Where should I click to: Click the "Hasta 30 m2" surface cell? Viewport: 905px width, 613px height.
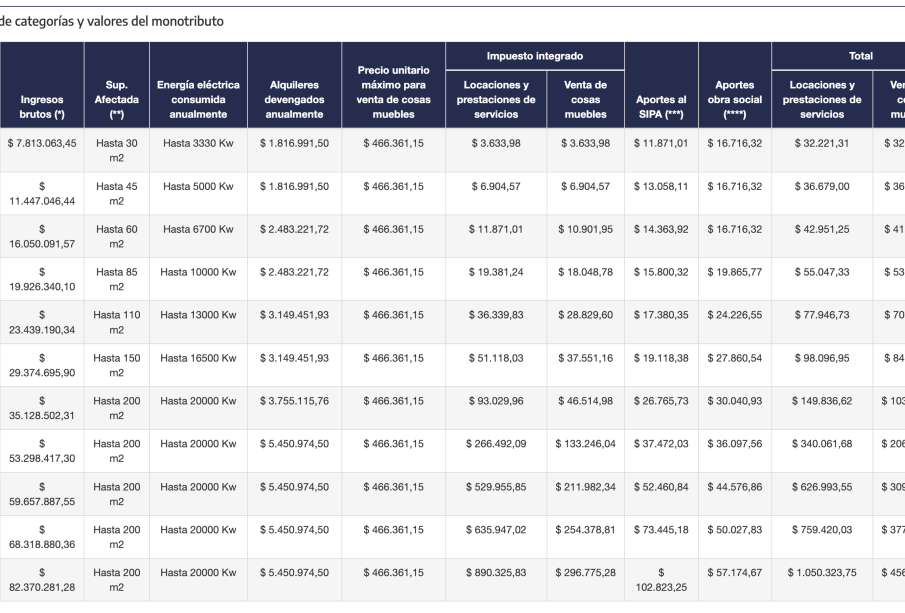tap(117, 151)
